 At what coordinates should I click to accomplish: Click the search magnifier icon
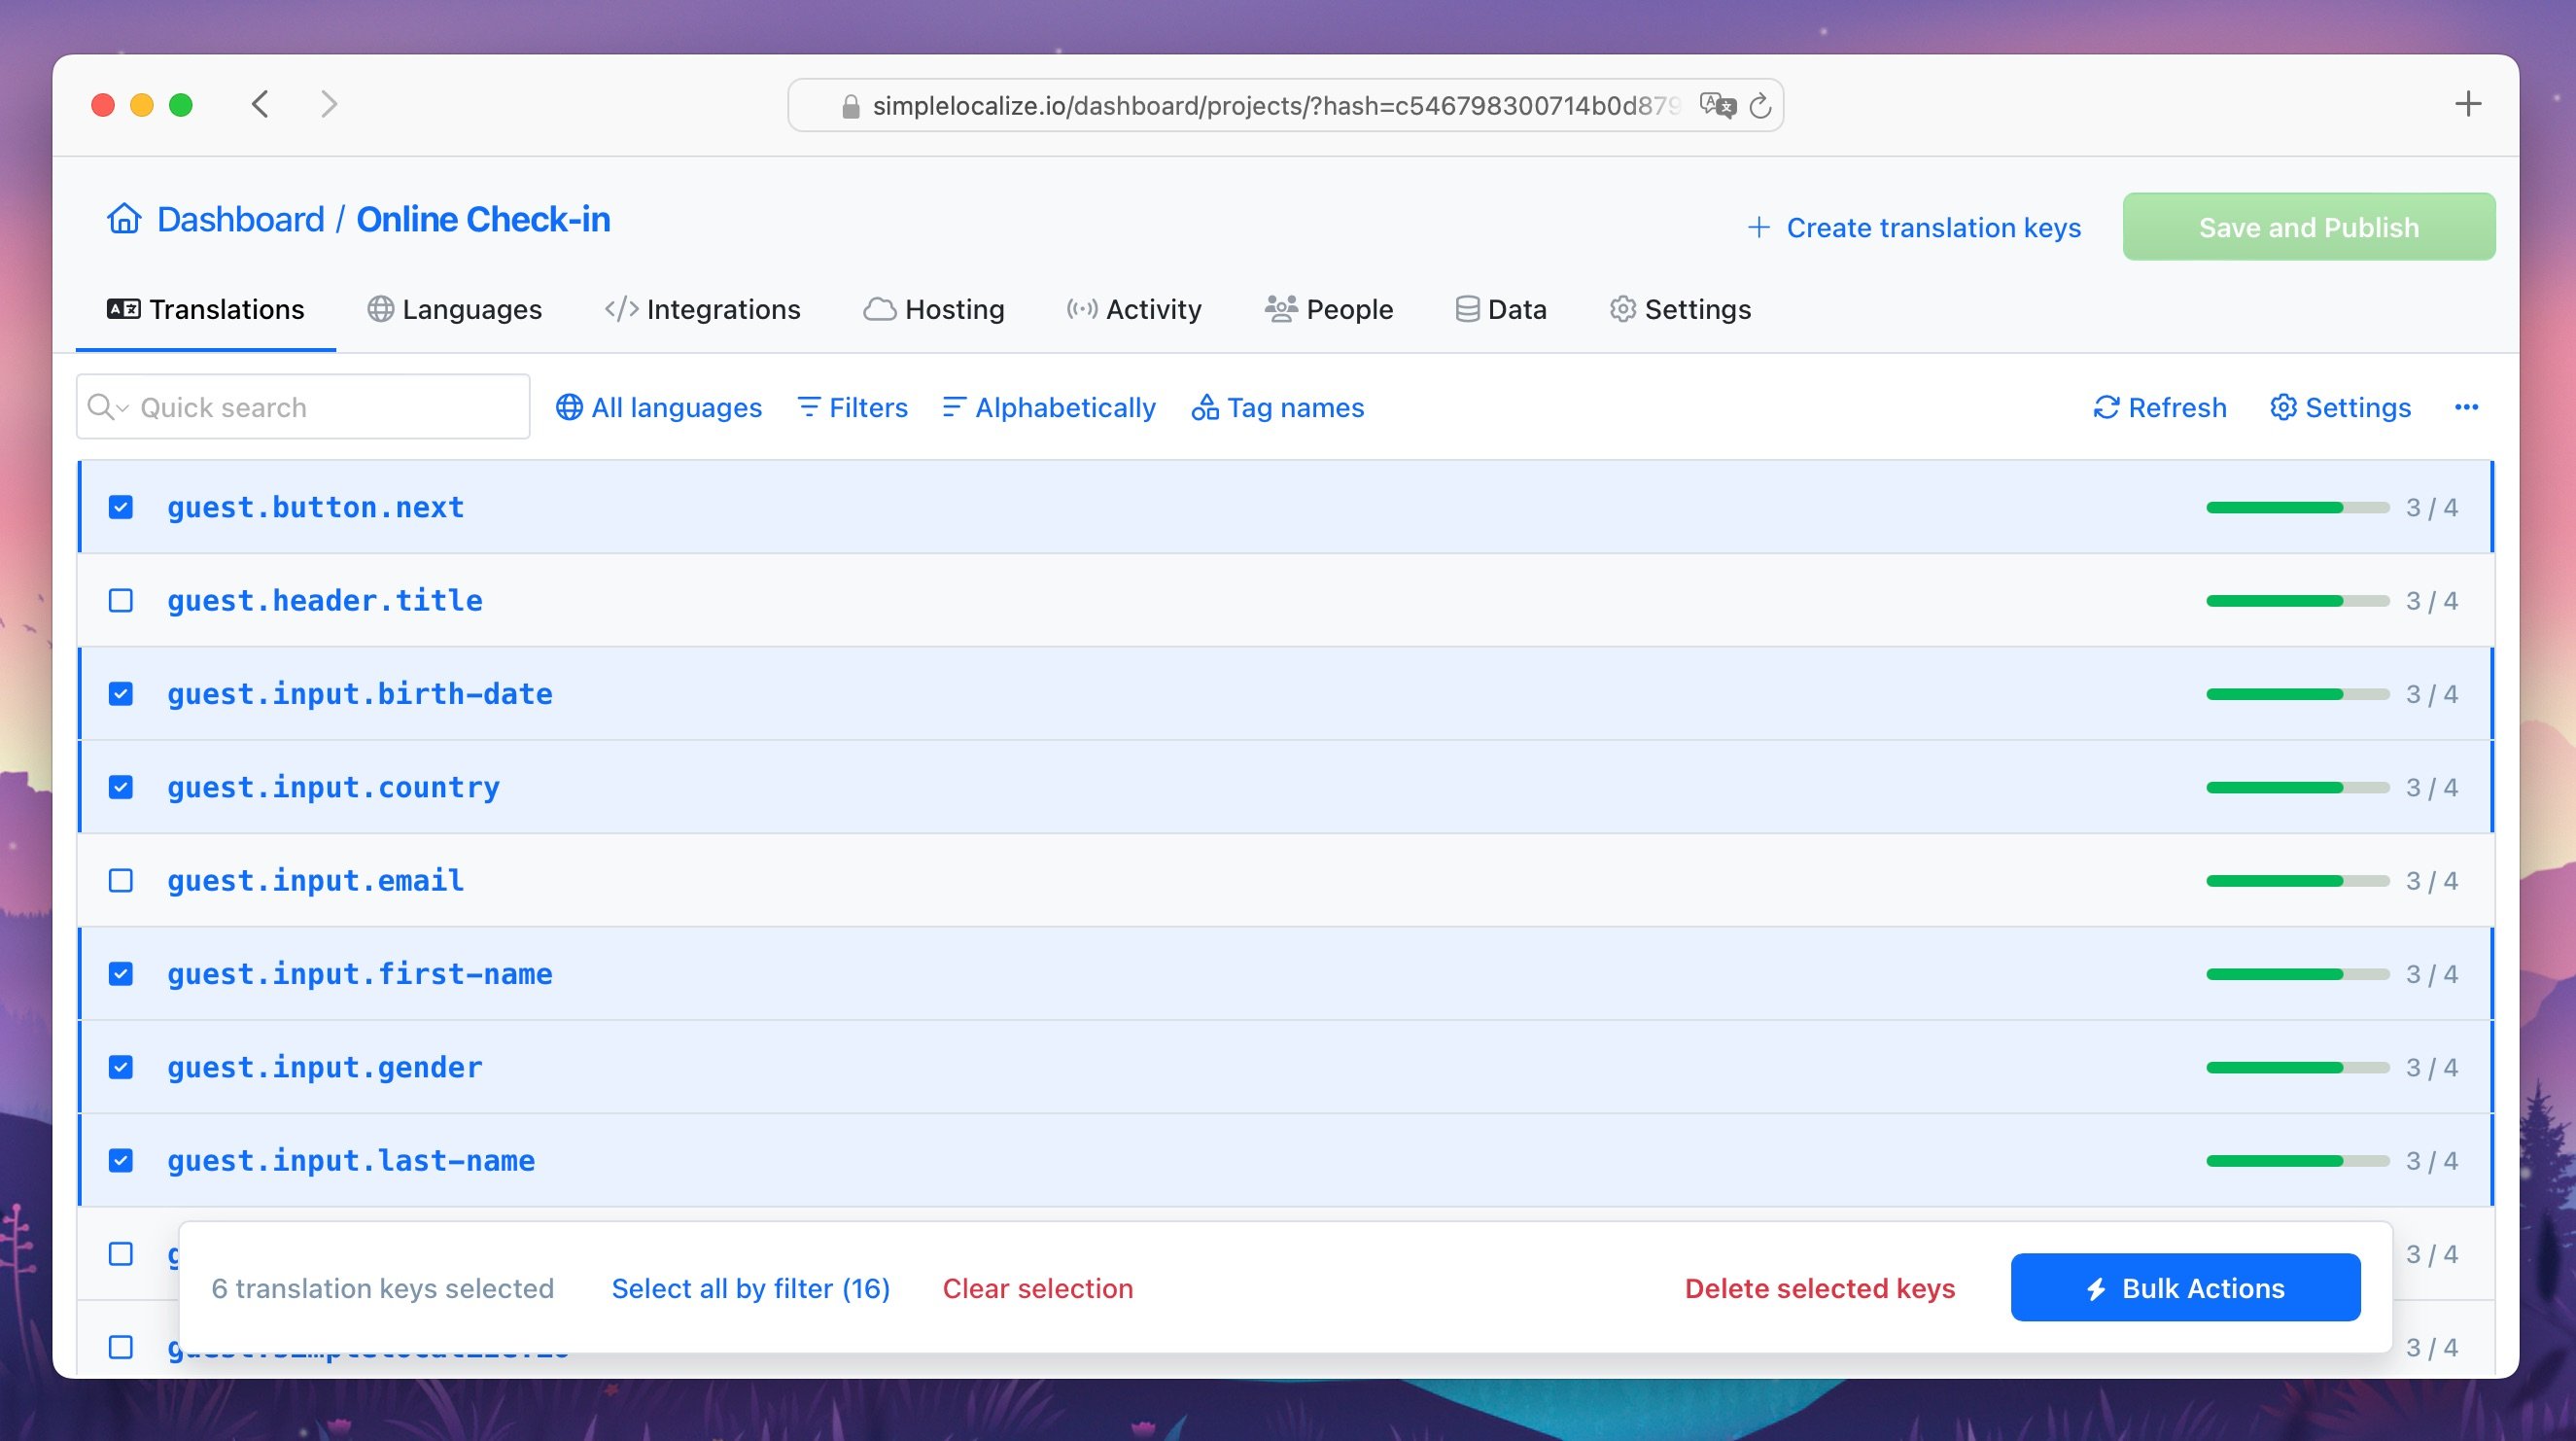tap(100, 407)
